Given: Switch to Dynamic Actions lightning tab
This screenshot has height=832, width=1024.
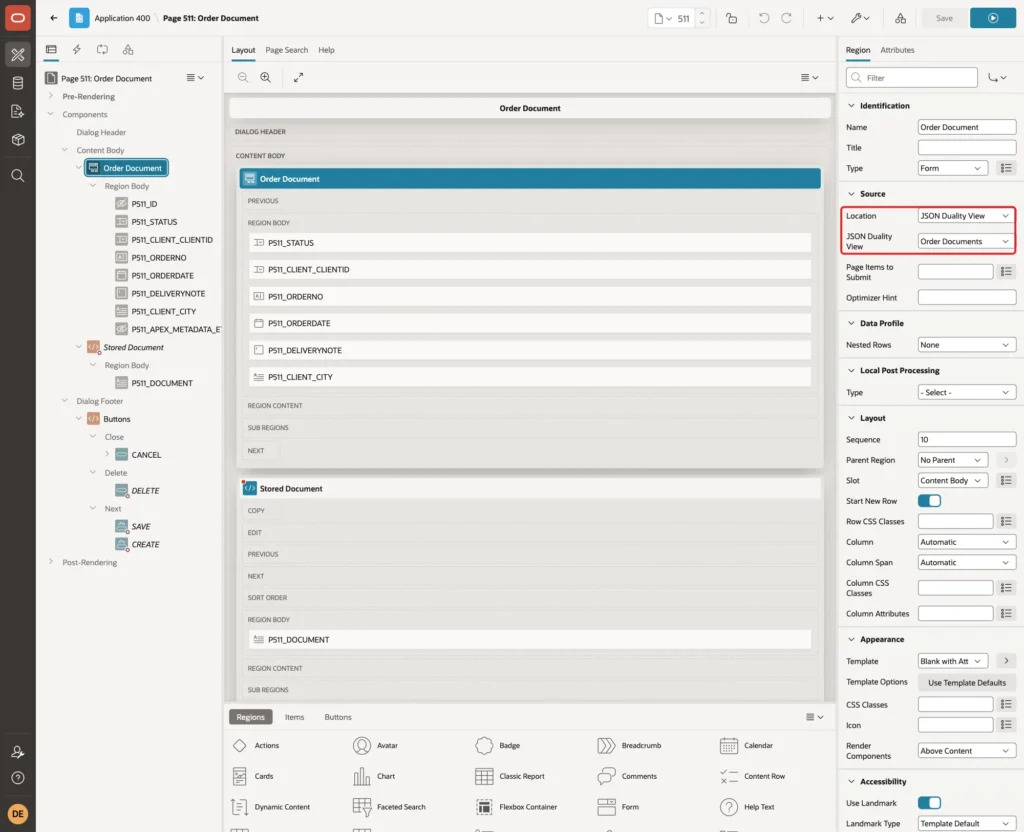Looking at the screenshot, I should pos(76,49).
